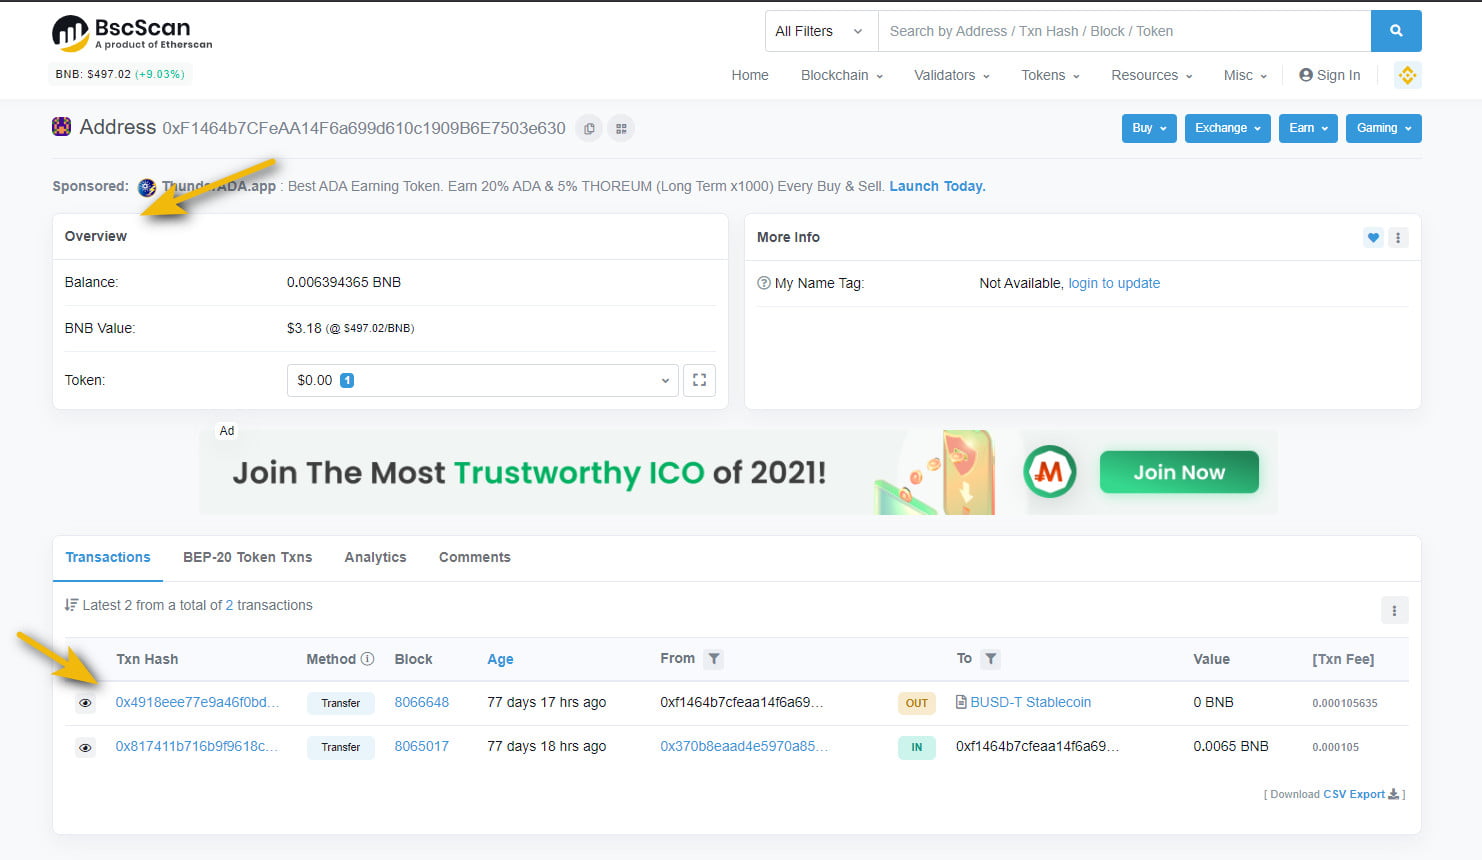Click the BNB price ticker badge

tap(120, 74)
